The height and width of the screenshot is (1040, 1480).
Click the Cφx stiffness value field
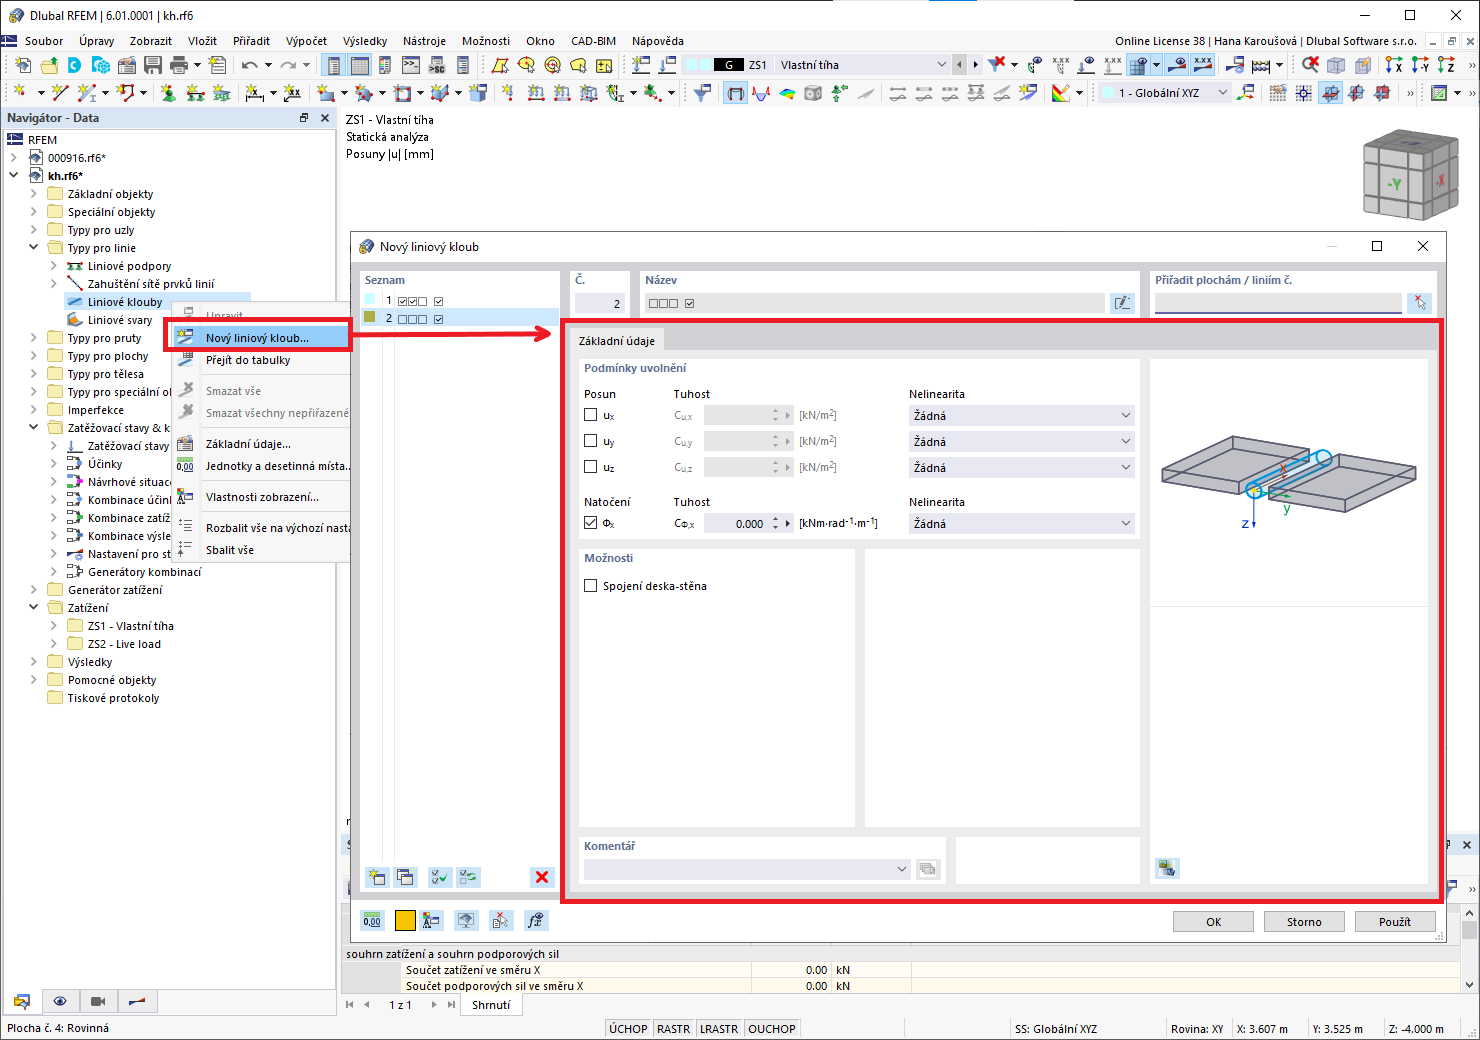point(736,523)
